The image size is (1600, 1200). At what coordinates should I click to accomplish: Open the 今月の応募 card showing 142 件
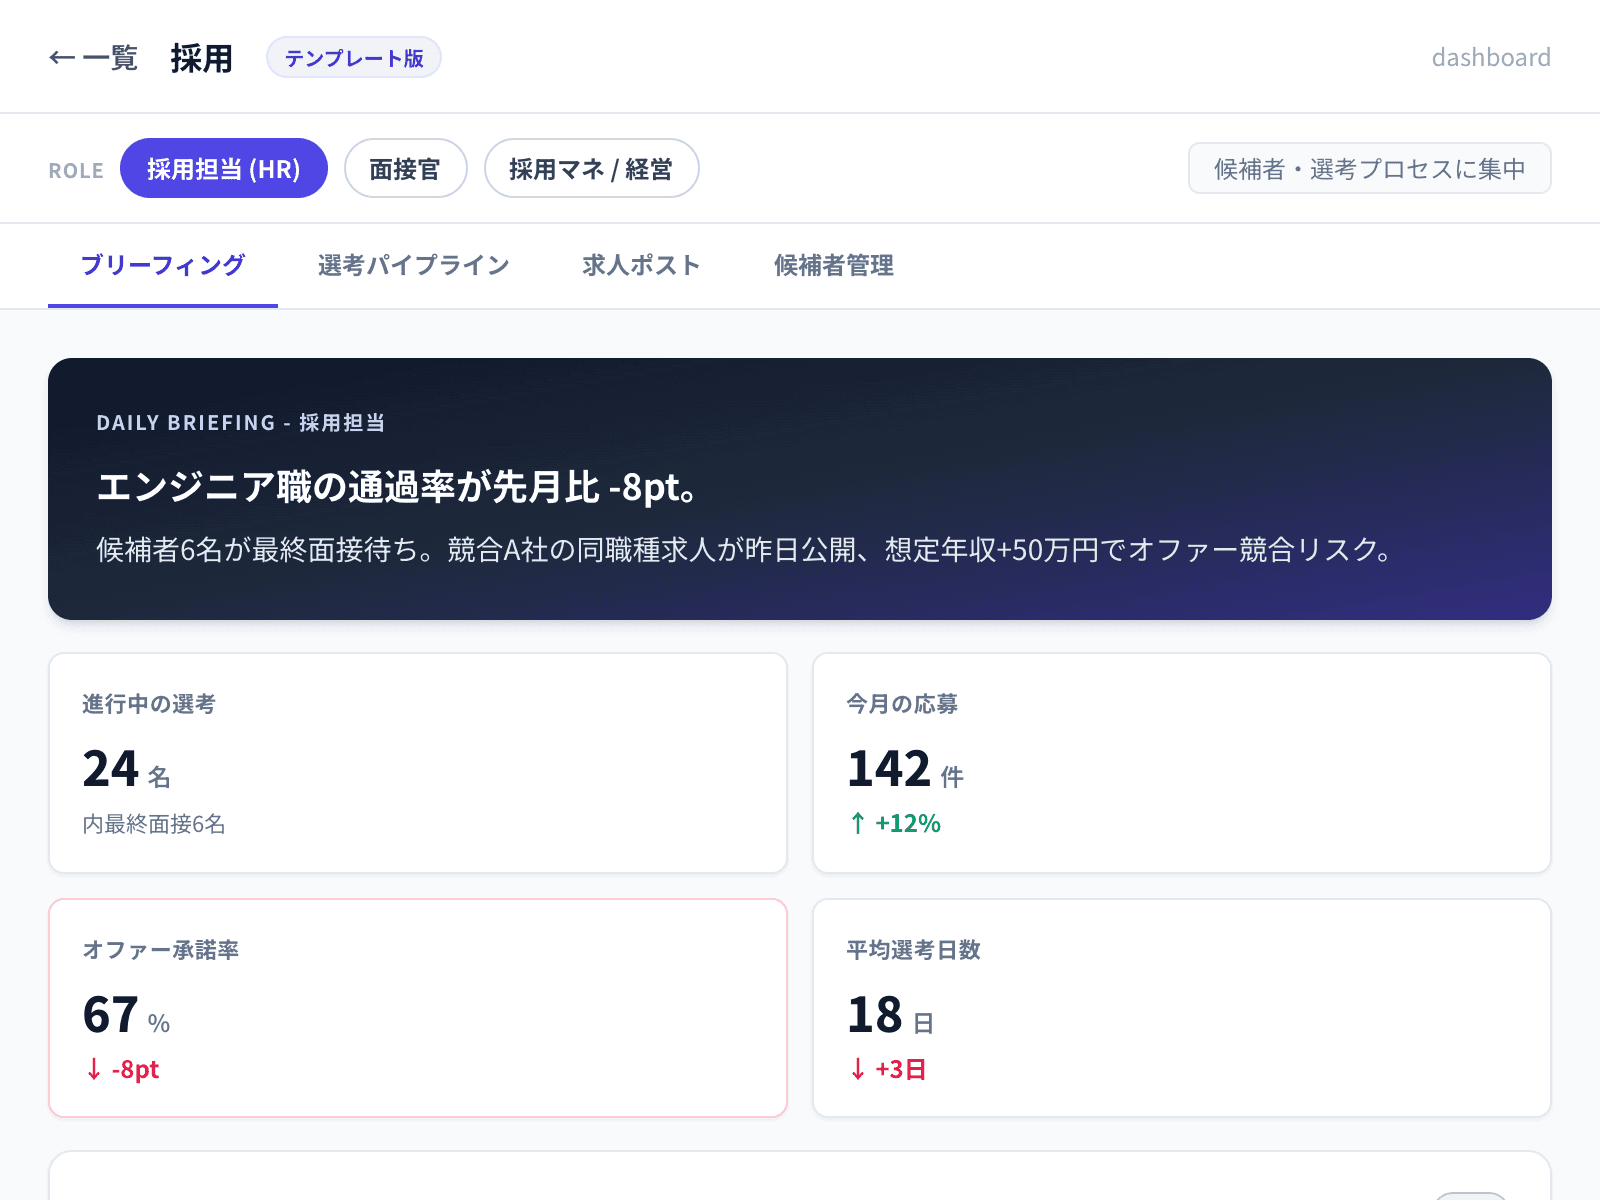point(1182,763)
